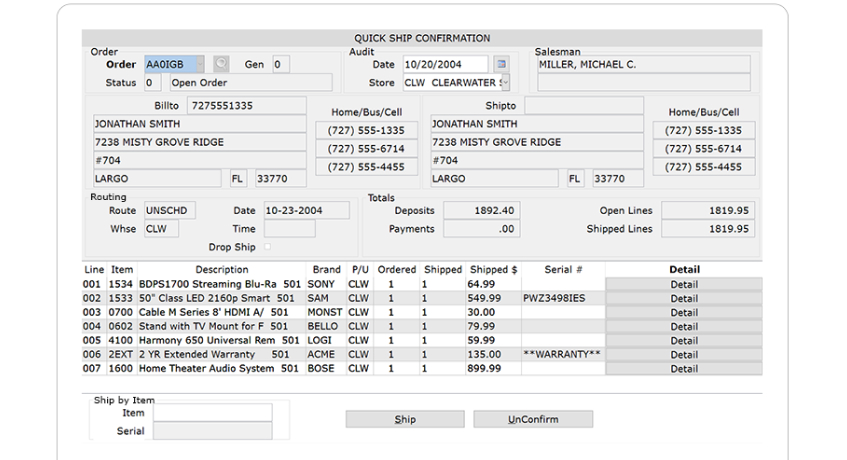Open Detail for Home Theater Audio System
Image resolution: width=847 pixels, height=460 pixels.
click(x=684, y=369)
